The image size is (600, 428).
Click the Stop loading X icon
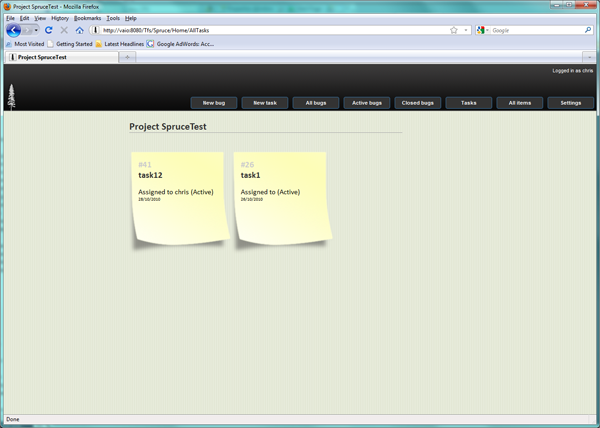(x=64, y=30)
